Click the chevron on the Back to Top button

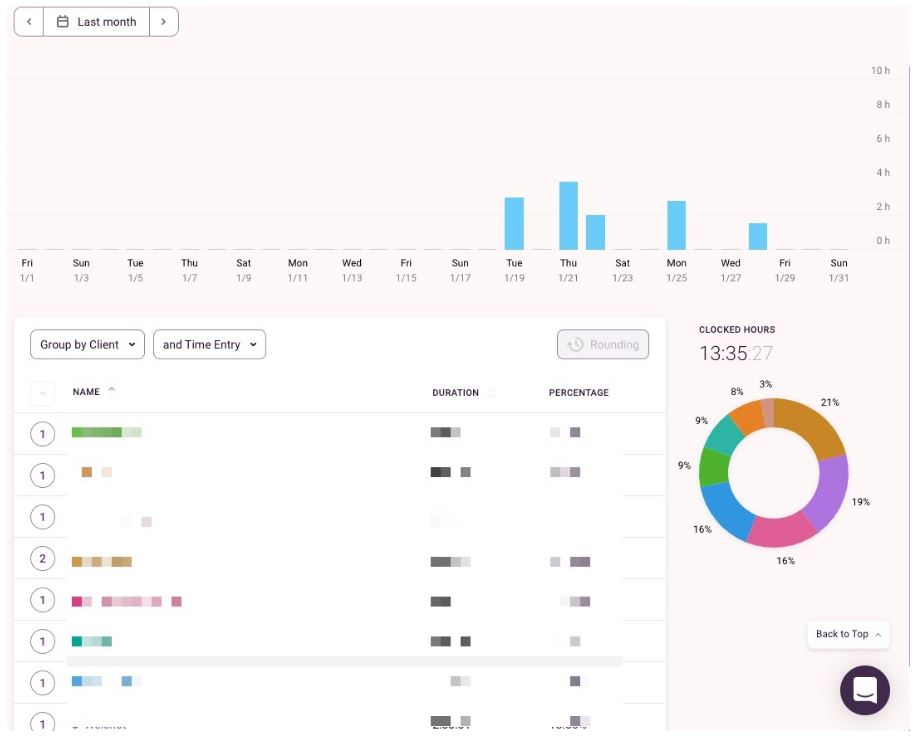(x=877, y=634)
